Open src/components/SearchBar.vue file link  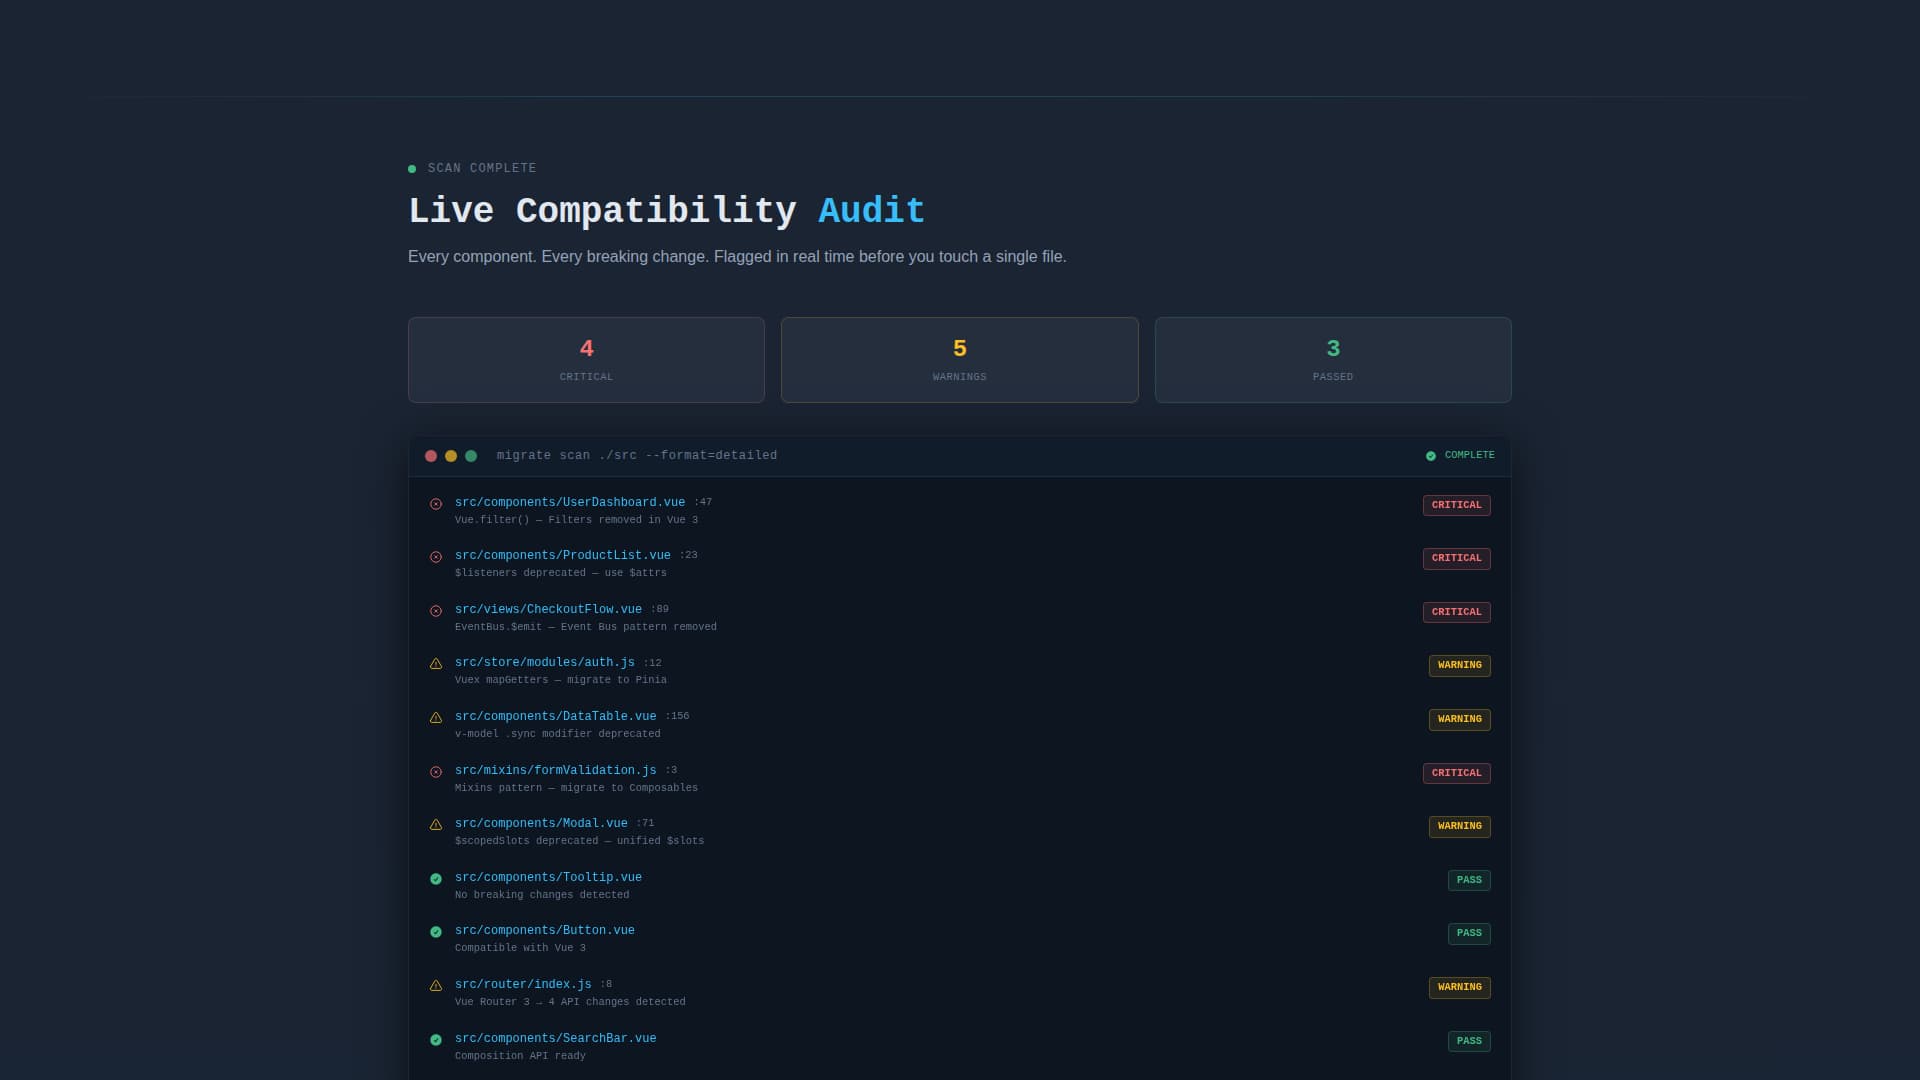coord(556,1038)
